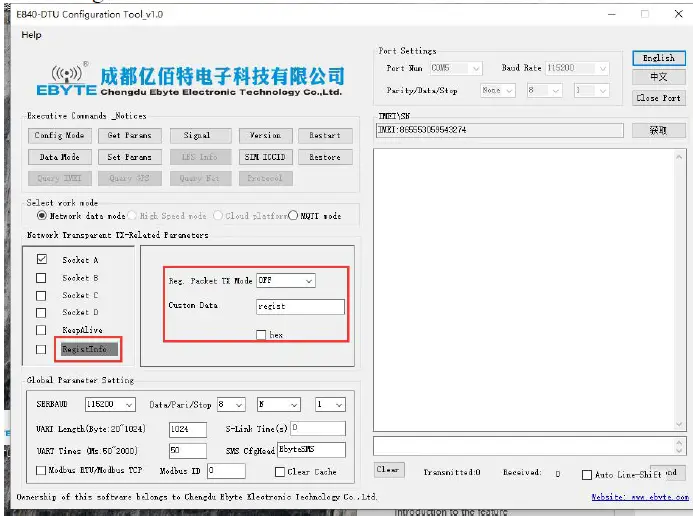Select the KeepAlive list item
693x516 pixels.
click(x=83, y=330)
